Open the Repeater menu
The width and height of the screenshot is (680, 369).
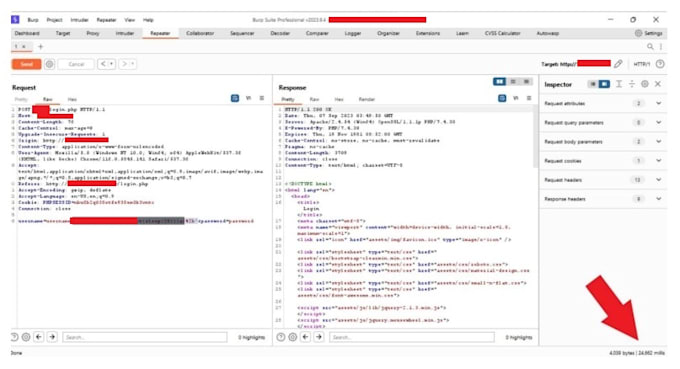coord(106,20)
